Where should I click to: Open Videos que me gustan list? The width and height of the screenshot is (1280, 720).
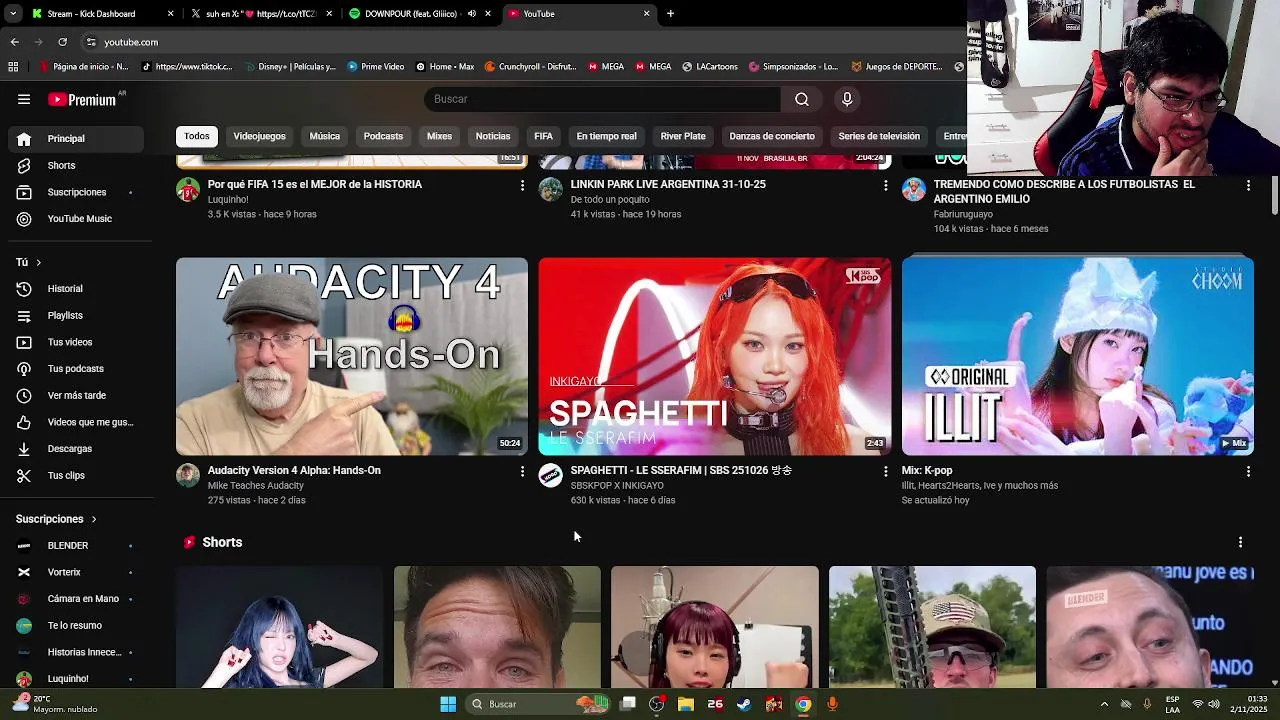(76, 422)
